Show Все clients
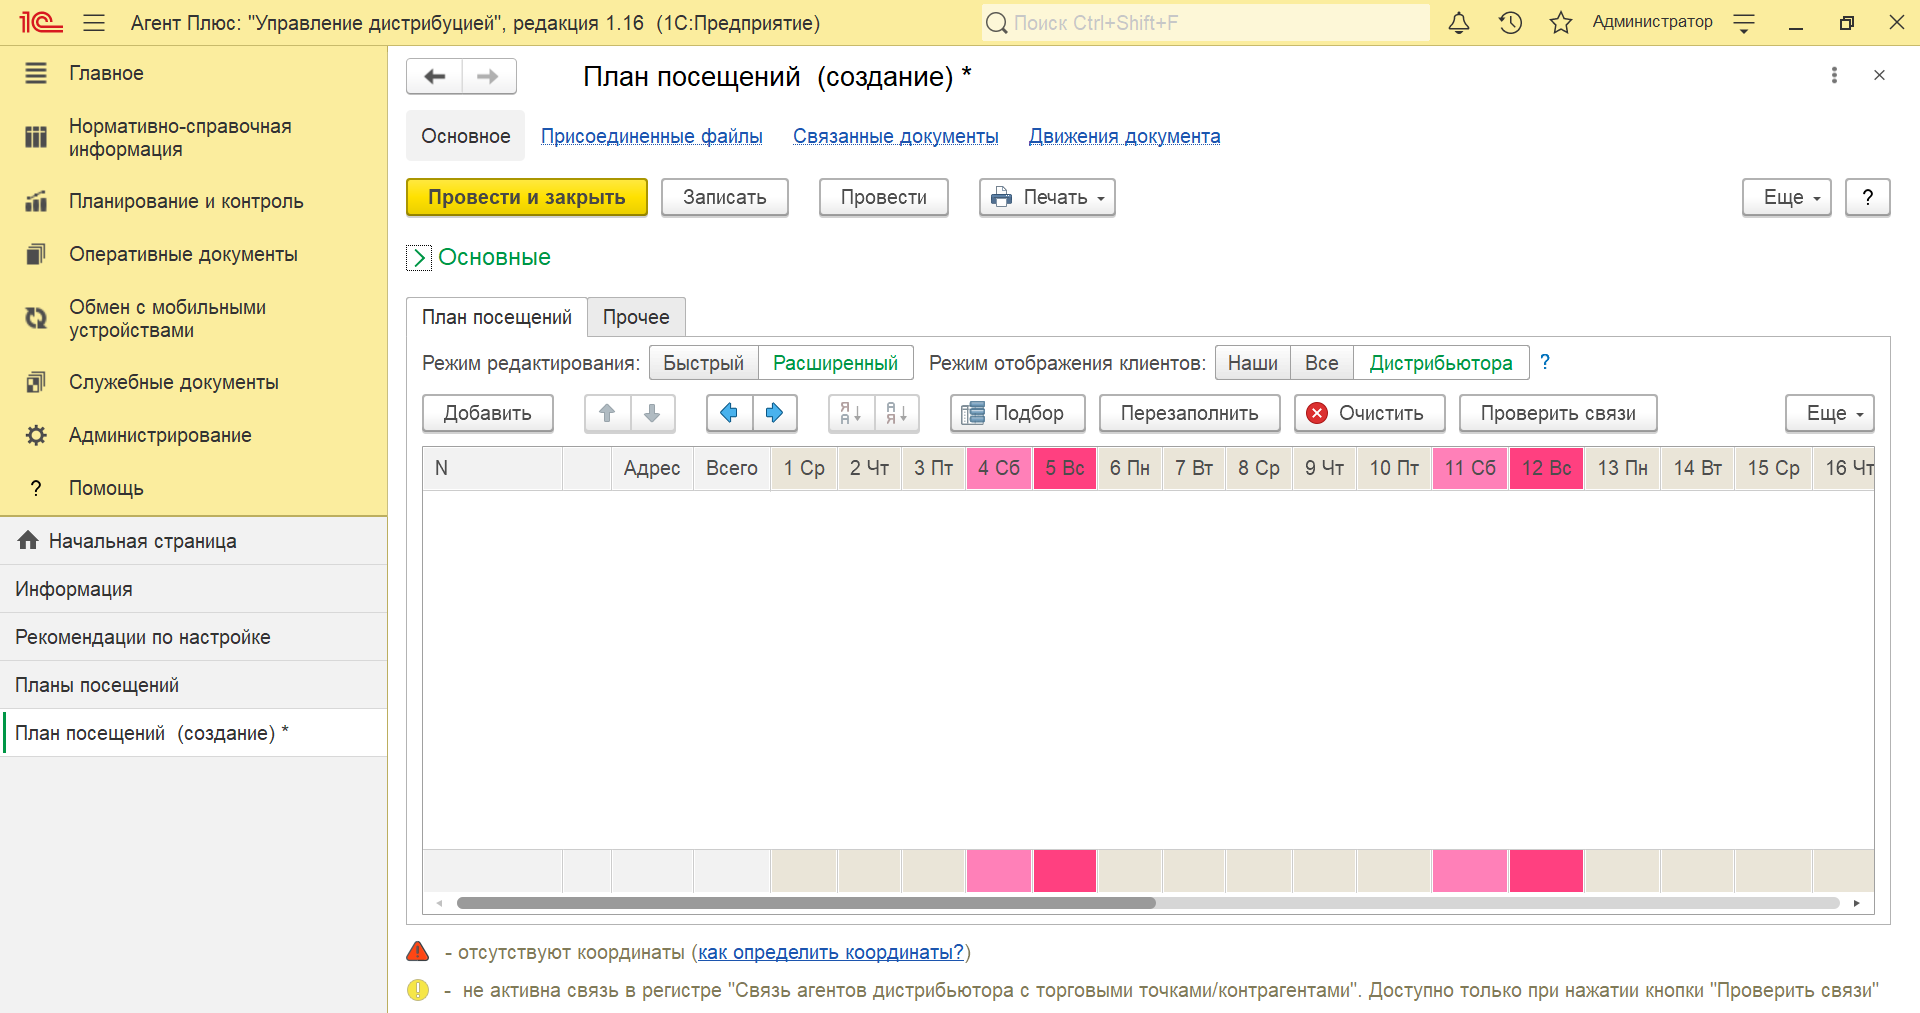The image size is (1920, 1013). click(x=1321, y=363)
